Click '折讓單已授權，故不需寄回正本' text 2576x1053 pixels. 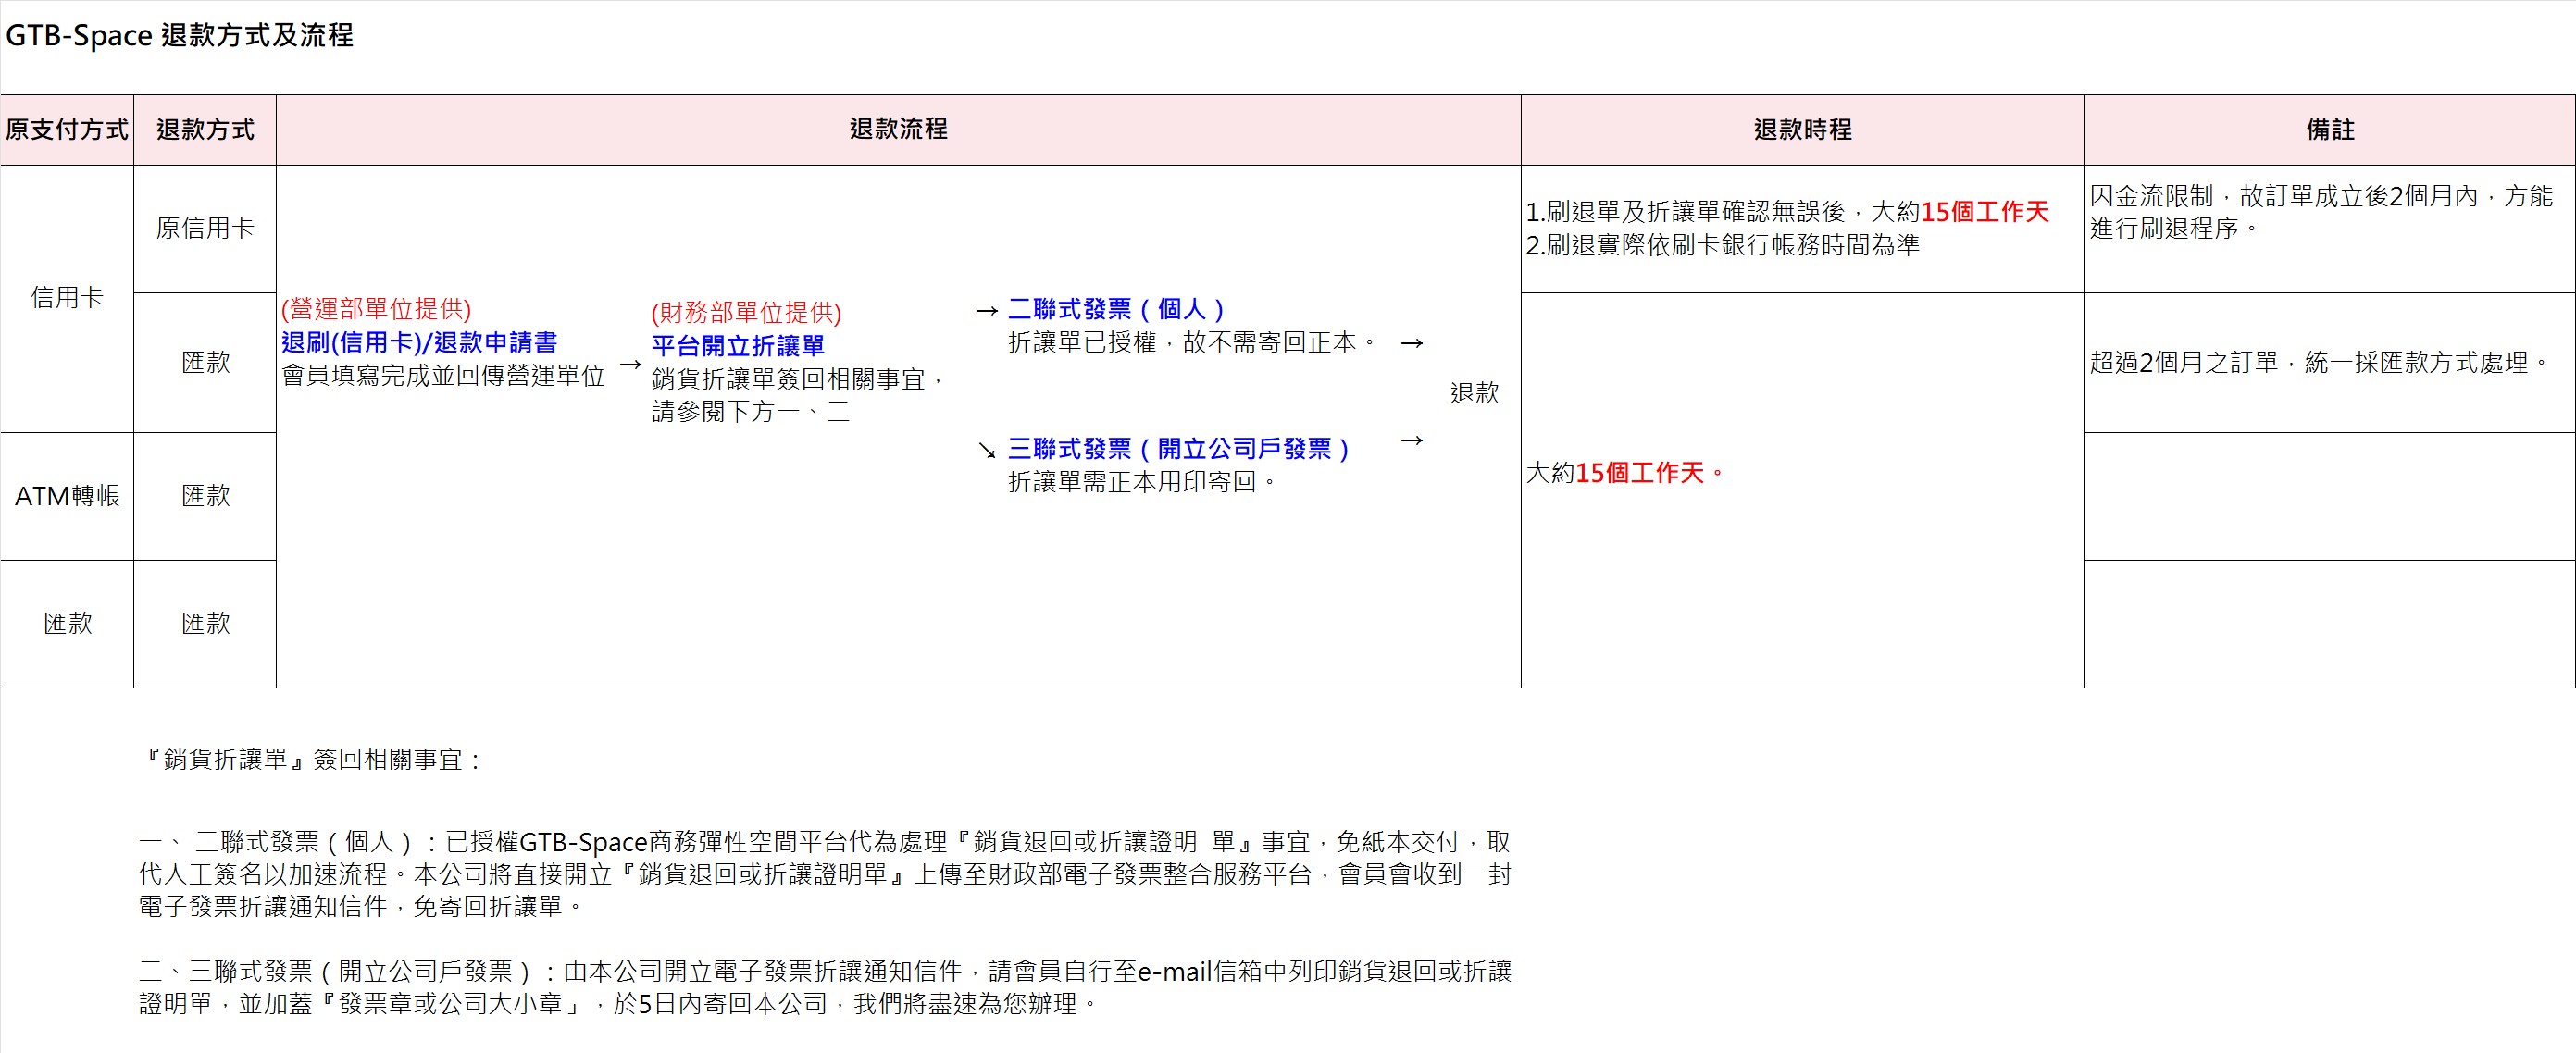(1193, 343)
